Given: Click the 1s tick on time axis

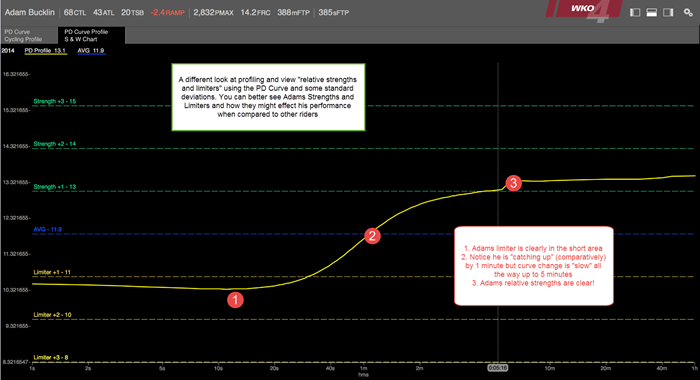Looking at the screenshot, I should 32,368.
